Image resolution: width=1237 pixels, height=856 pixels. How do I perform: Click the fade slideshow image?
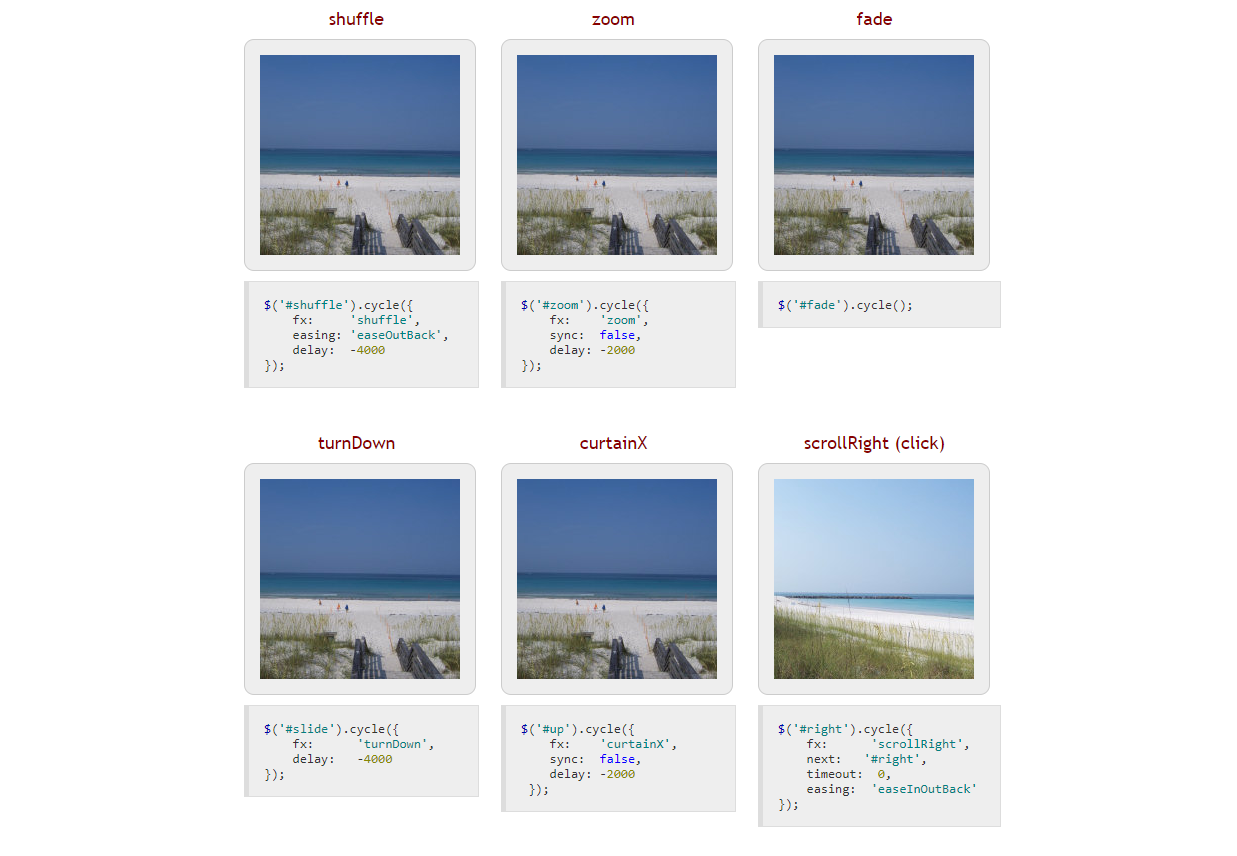874,155
